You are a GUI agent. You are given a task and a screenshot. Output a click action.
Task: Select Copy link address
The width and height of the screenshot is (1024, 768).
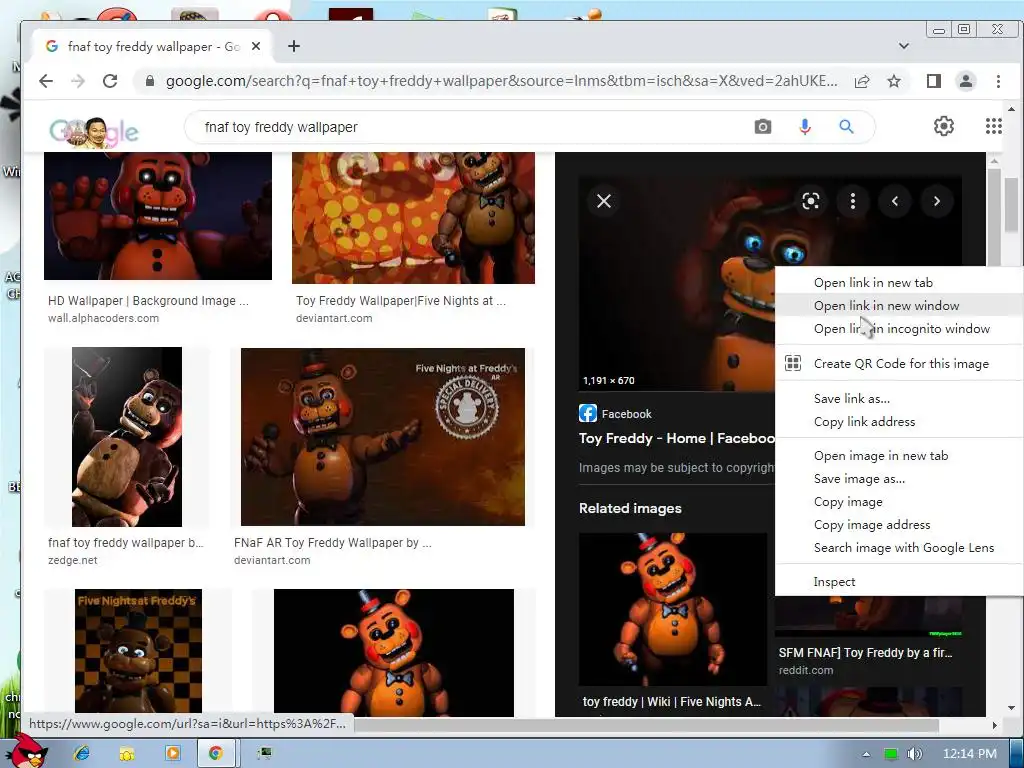[x=899, y=422]
